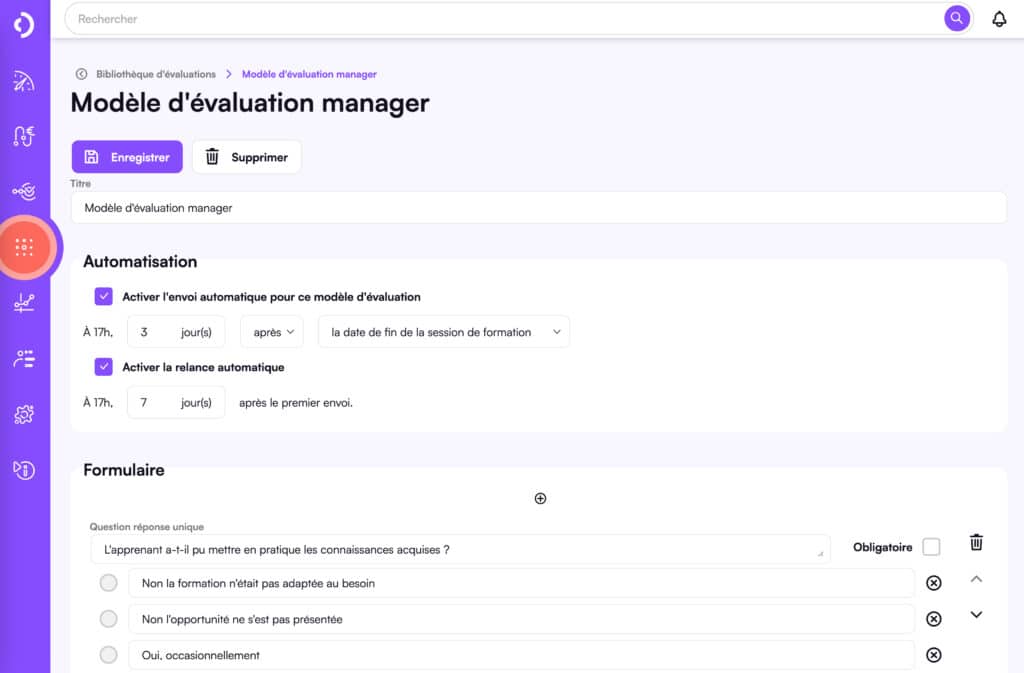
Task: Open the settings gear sidebar icon
Action: tap(24, 414)
